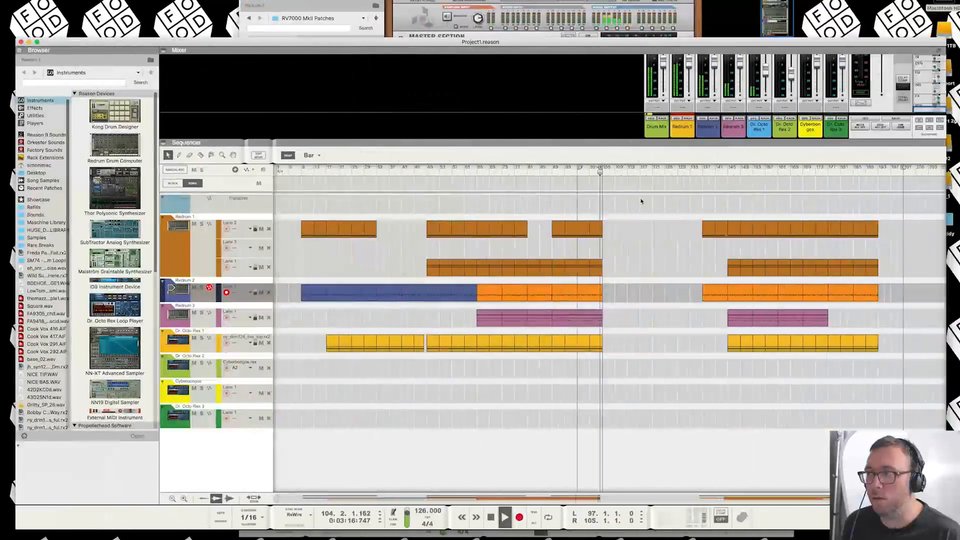The height and width of the screenshot is (540, 960).
Task: Go forward in Browser navigation
Action: click(34, 72)
